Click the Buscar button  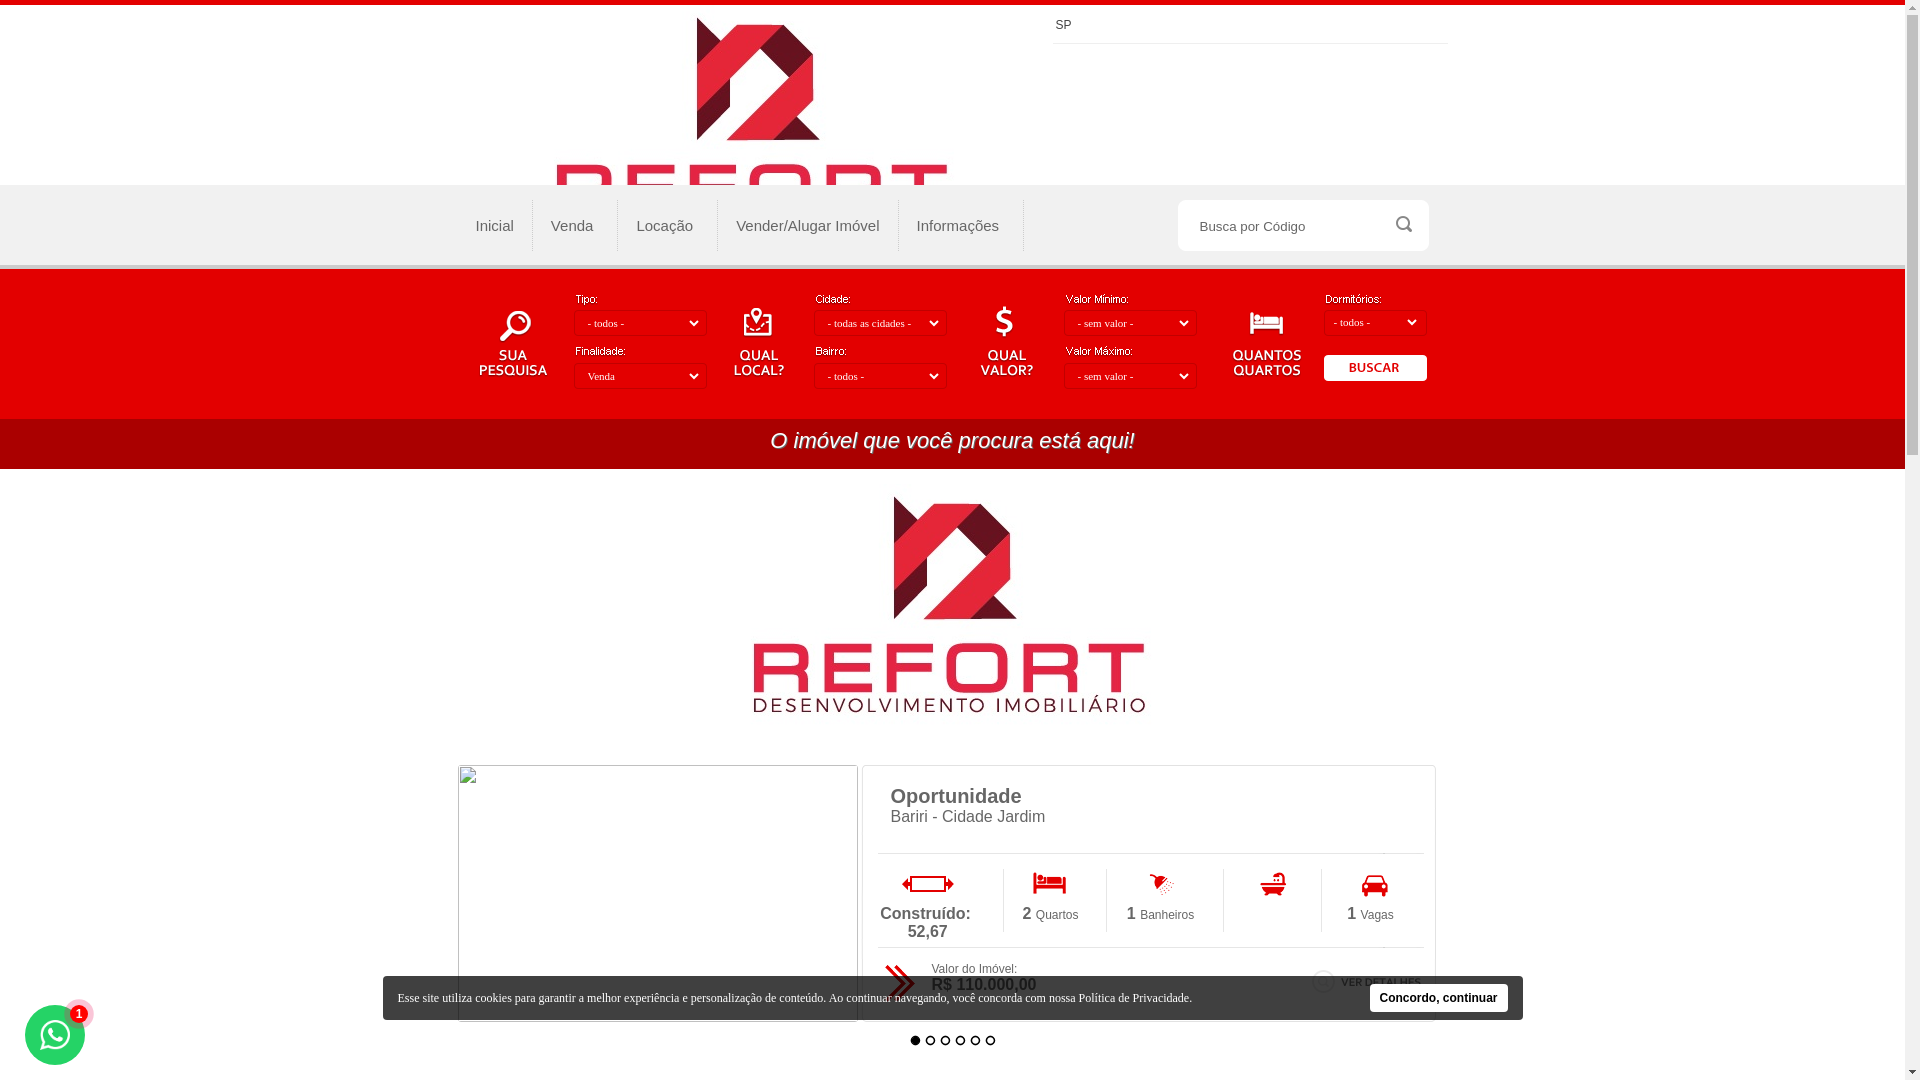pyautogui.click(x=1375, y=368)
